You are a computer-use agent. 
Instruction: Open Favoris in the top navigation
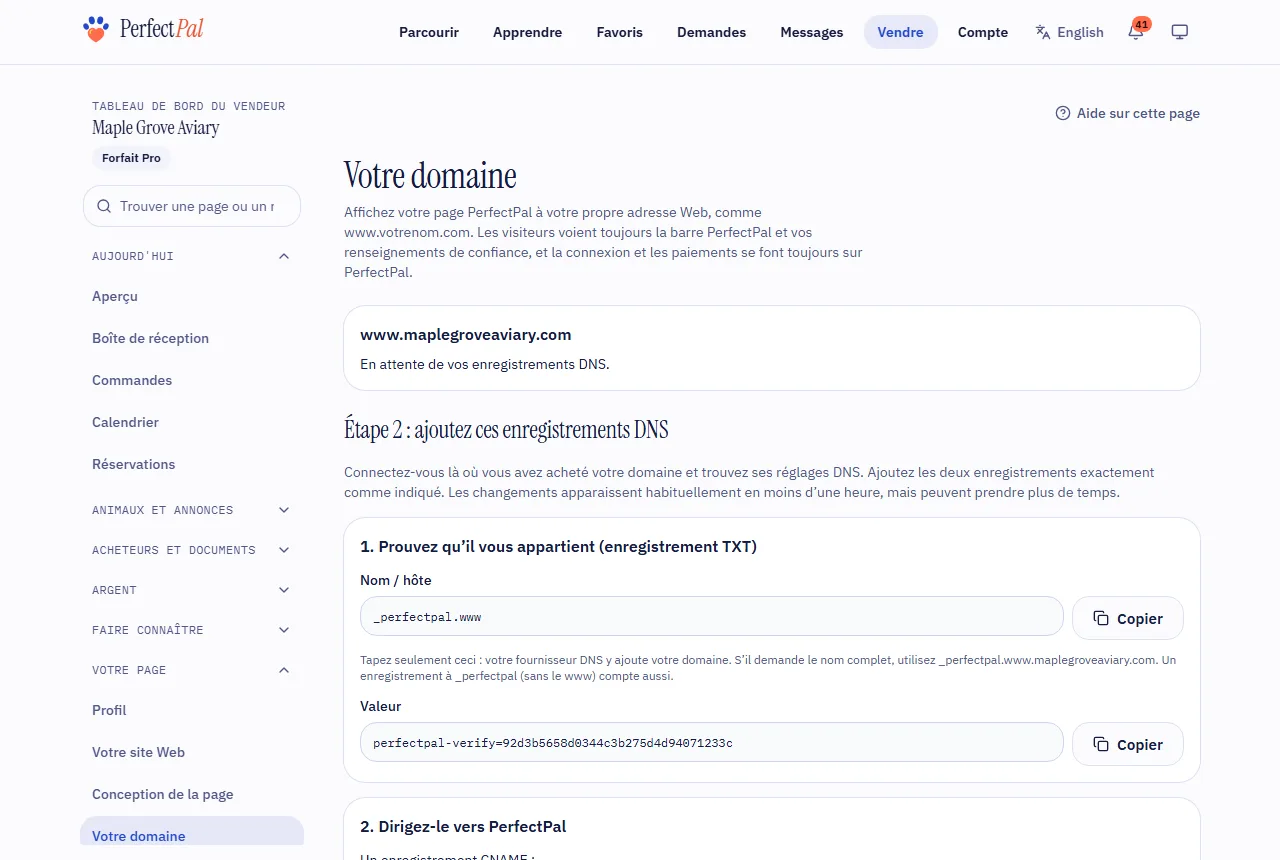click(620, 32)
